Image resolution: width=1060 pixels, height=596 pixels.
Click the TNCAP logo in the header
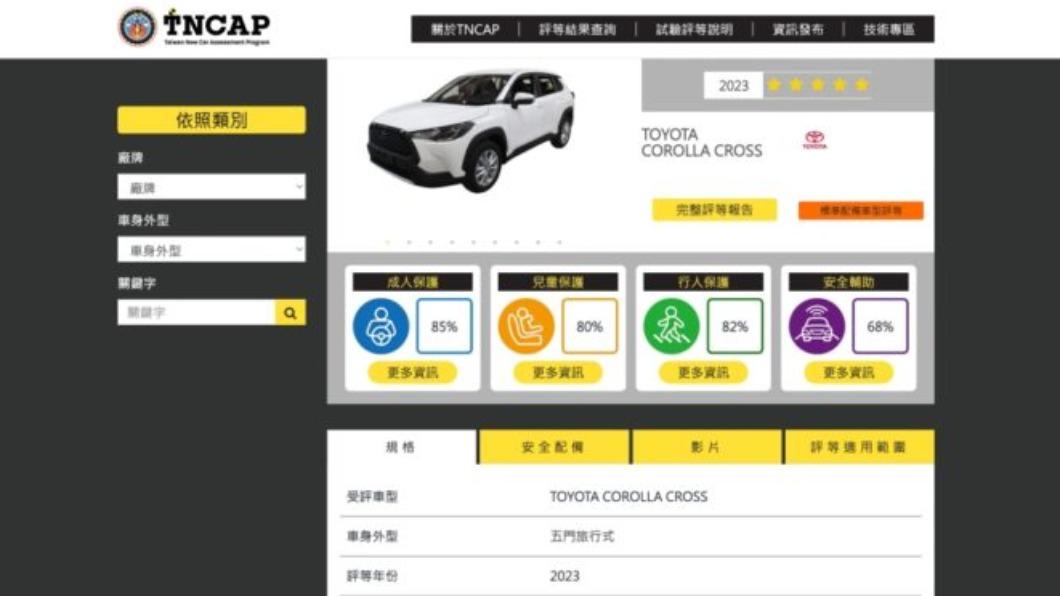pyautogui.click(x=195, y=27)
